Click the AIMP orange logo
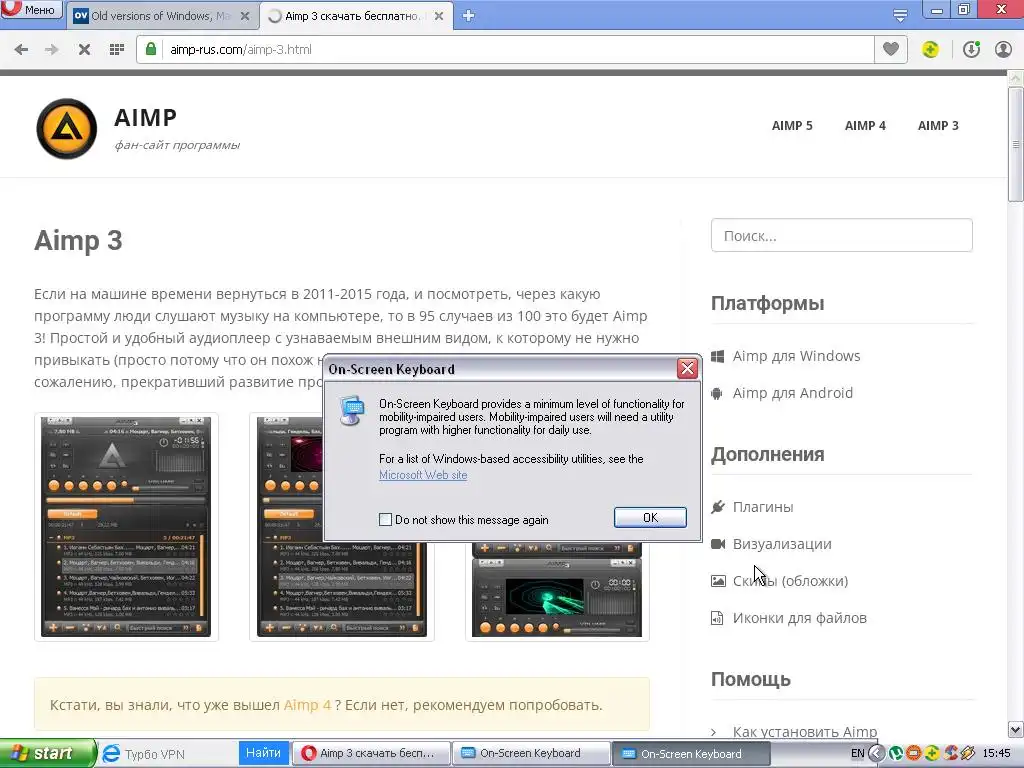 coord(67,129)
